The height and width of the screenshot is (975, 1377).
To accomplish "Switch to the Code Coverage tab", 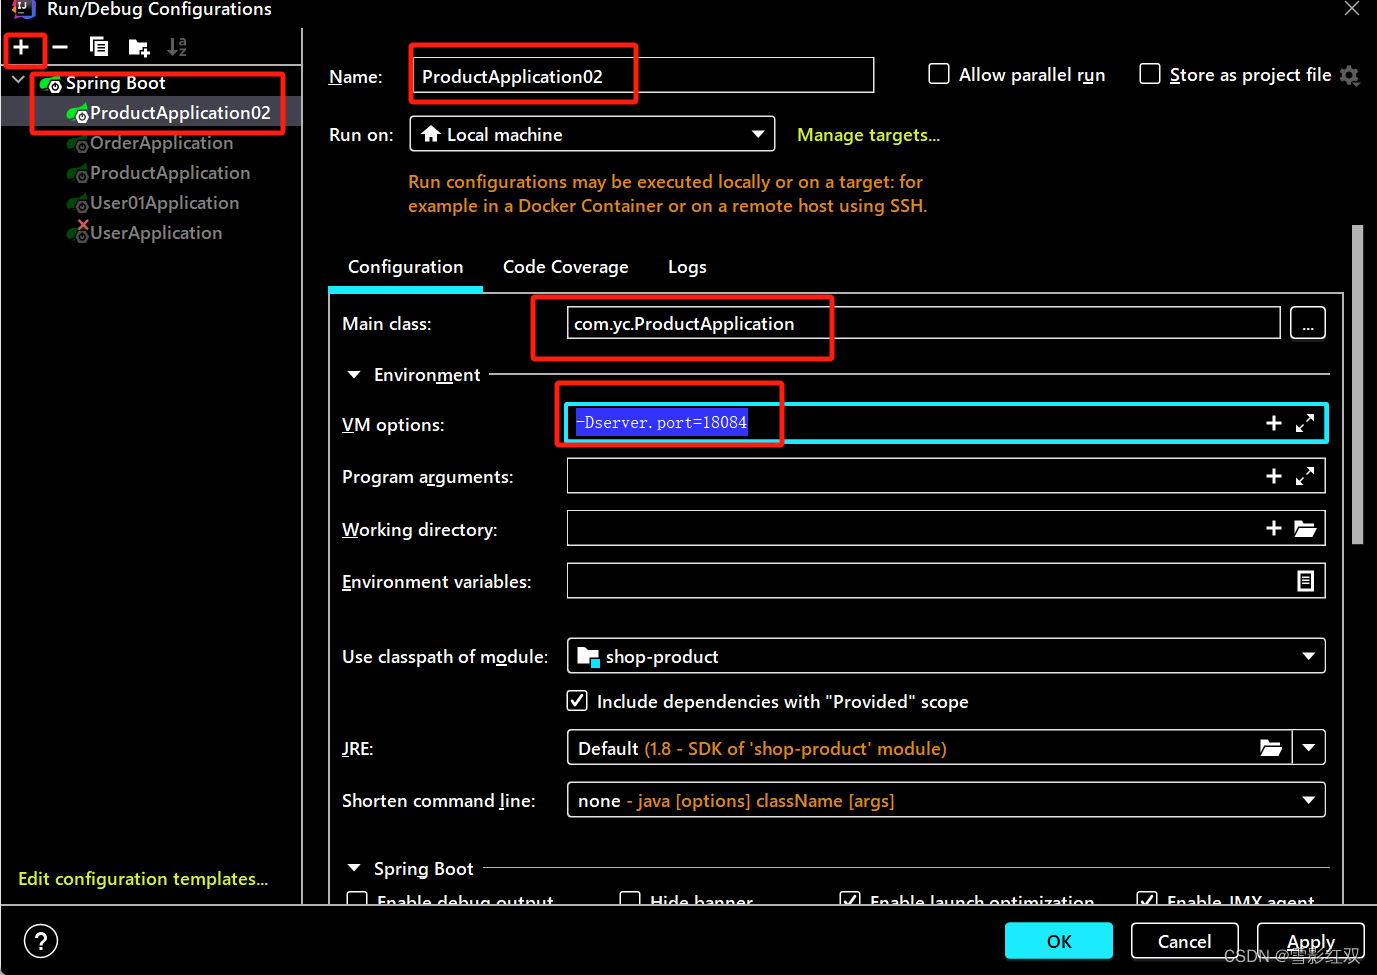I will click(566, 267).
